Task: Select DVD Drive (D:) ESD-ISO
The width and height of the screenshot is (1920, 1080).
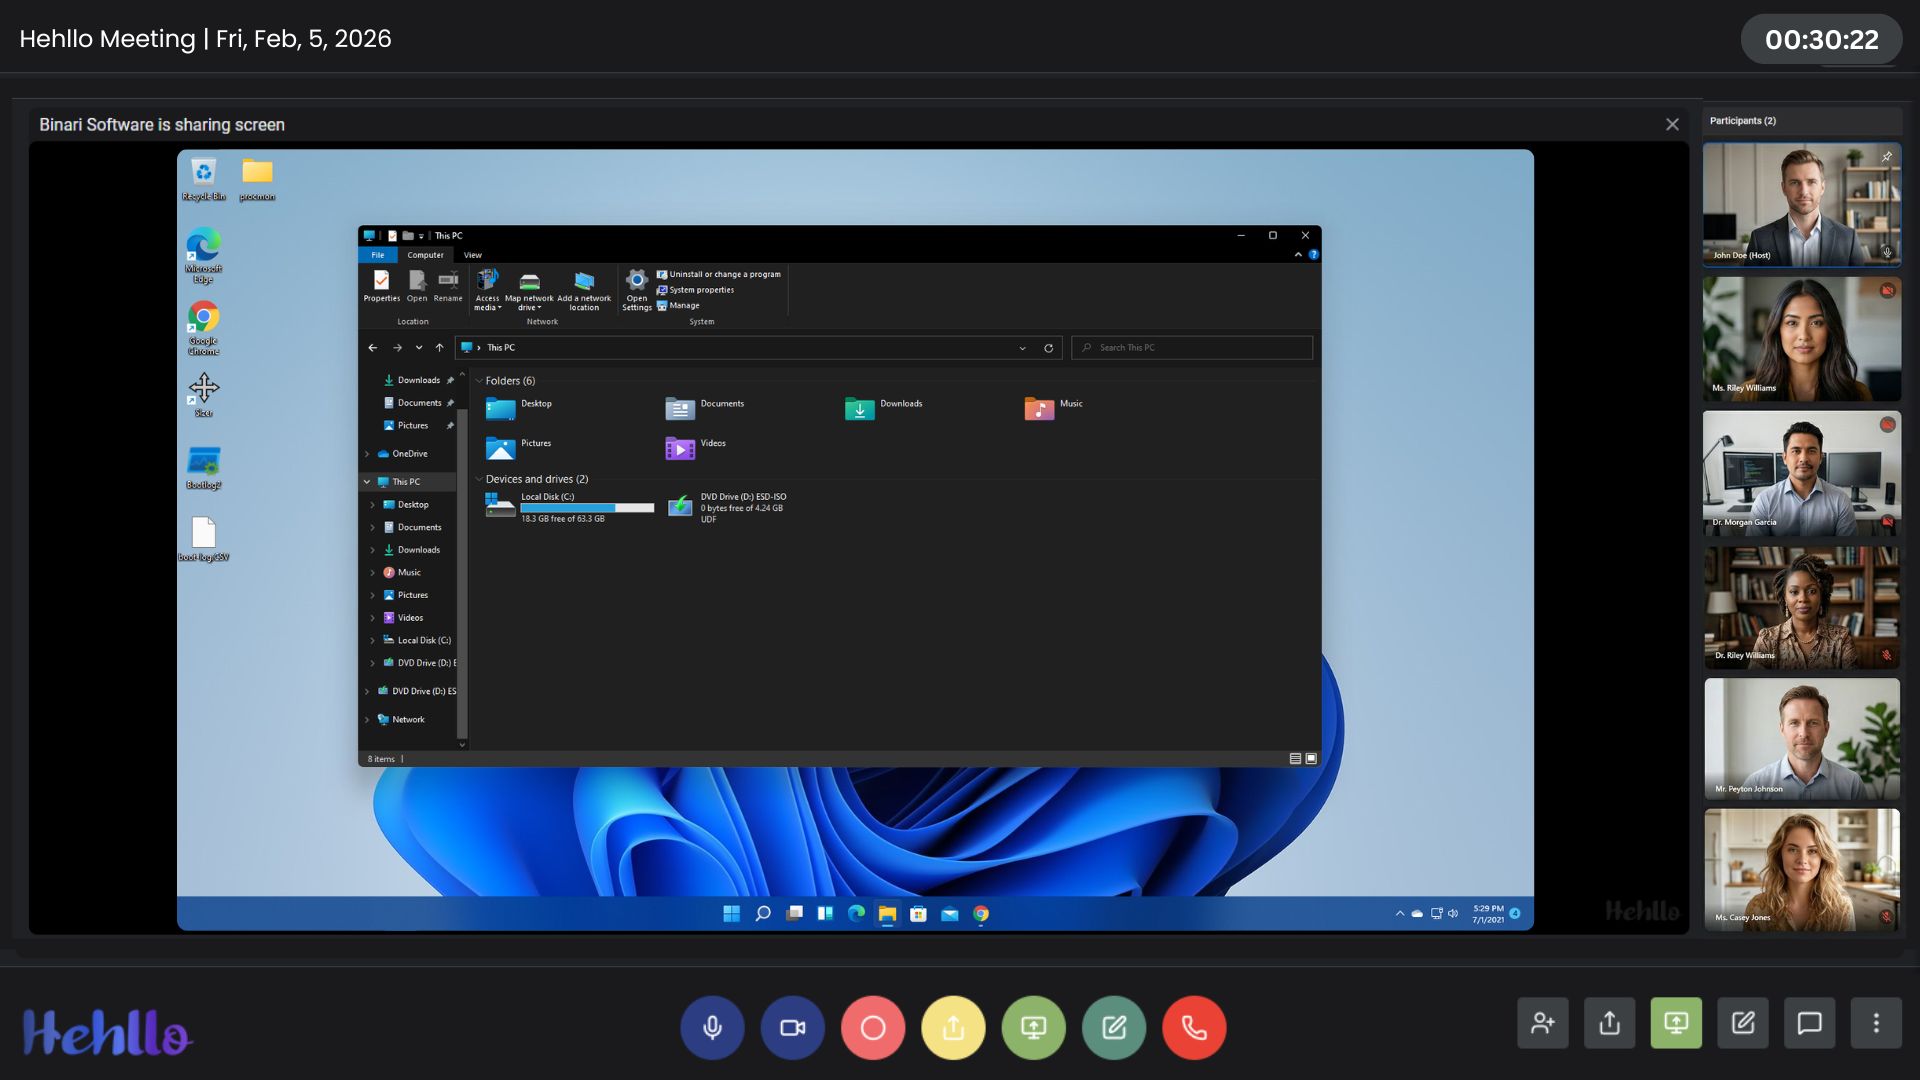Action: (727, 507)
